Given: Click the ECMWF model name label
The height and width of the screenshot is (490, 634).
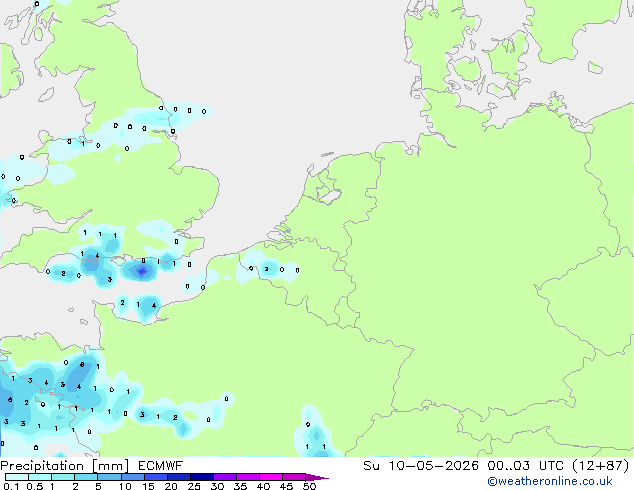Looking at the screenshot, I should (161, 466).
